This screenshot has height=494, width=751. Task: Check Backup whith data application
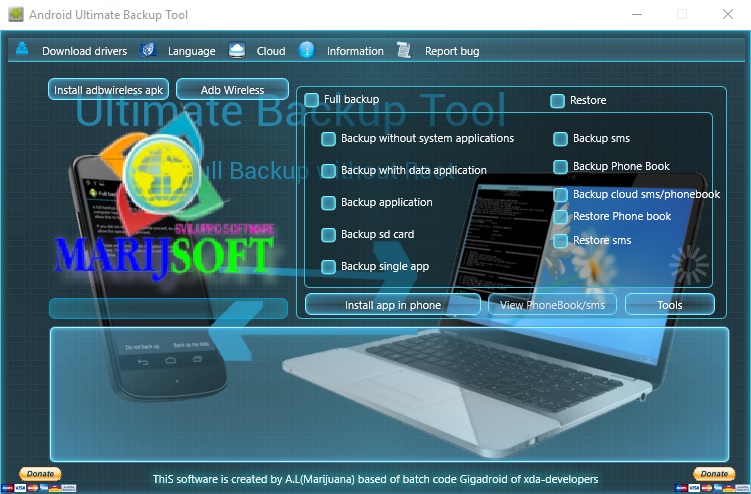click(328, 171)
